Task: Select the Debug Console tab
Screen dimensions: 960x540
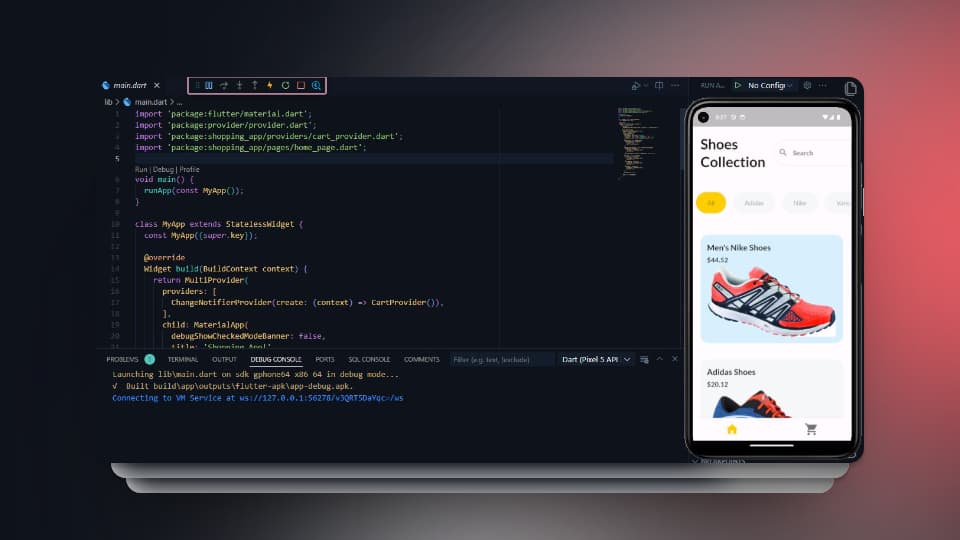Action: click(276, 359)
